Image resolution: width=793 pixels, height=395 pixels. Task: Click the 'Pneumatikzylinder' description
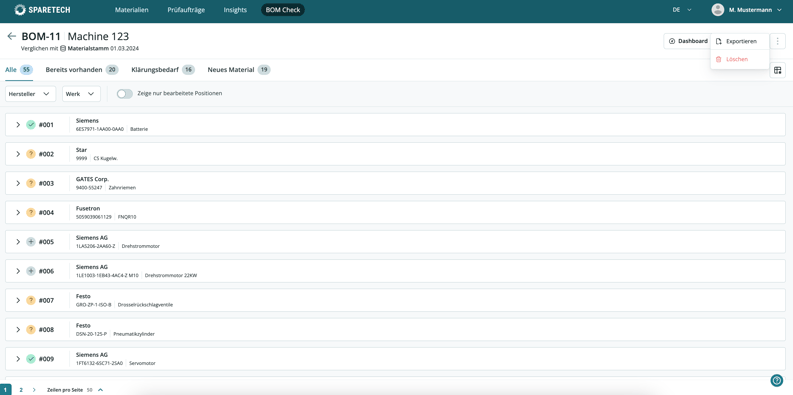pyautogui.click(x=134, y=334)
